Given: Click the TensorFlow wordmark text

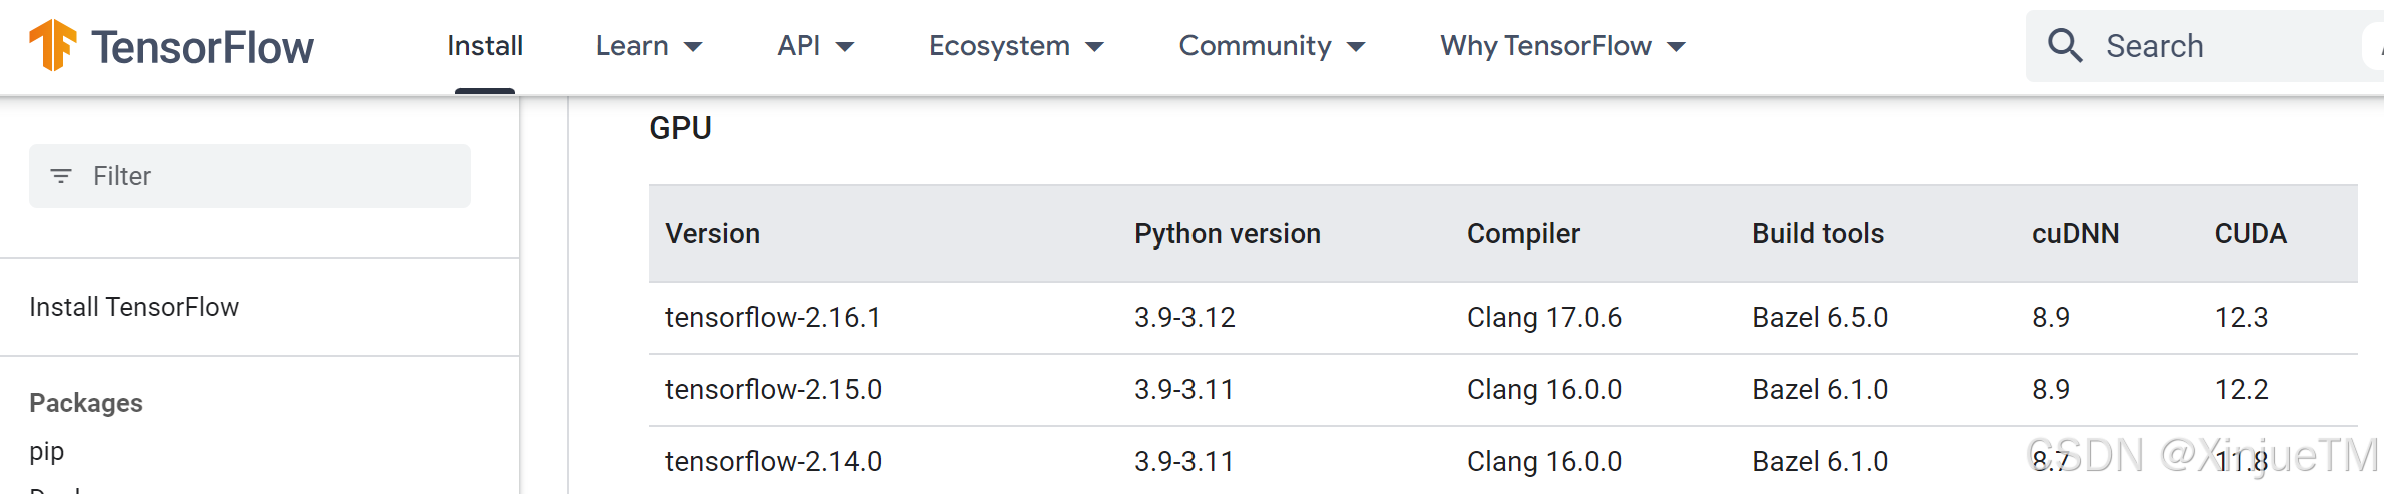Looking at the screenshot, I should point(202,47).
